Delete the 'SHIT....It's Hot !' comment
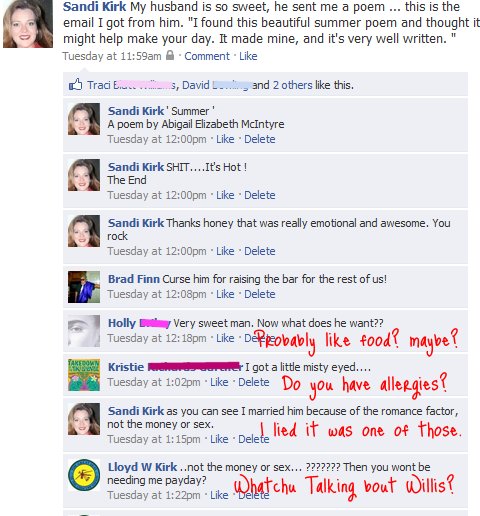480x516 pixels. [x=260, y=195]
